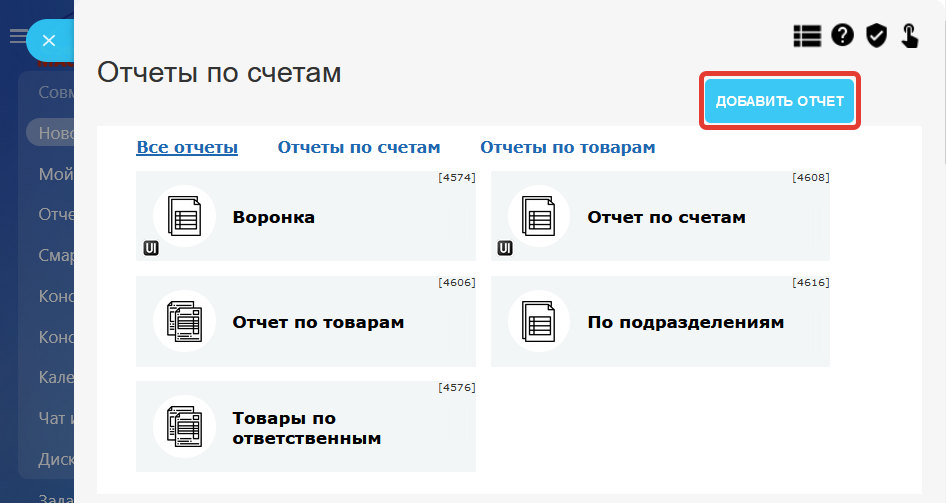The image size is (946, 503).
Task: Open the Товары по ответственным report title
Action: [x=306, y=428]
